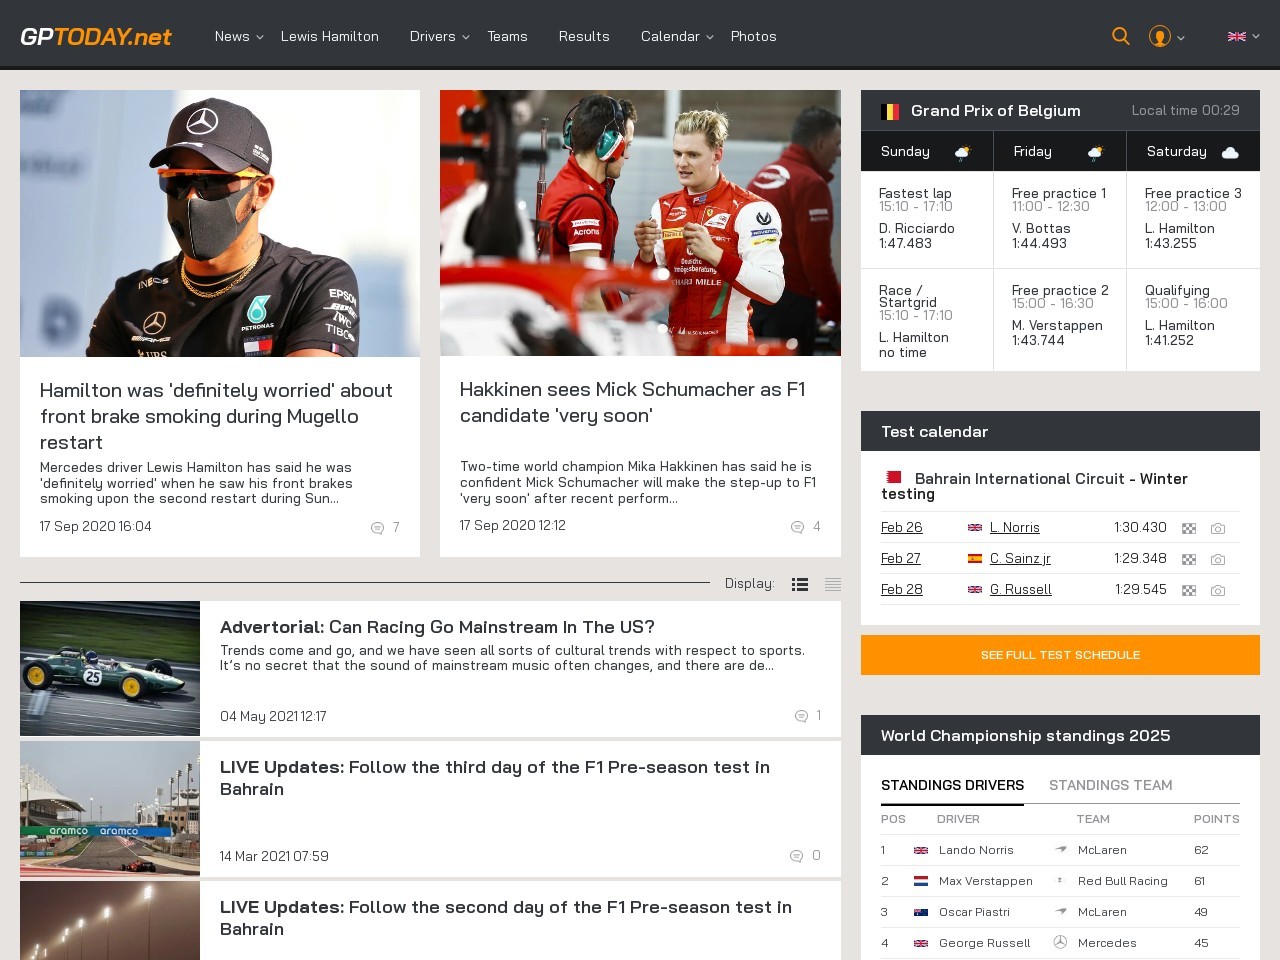Click Belgium flag in Grand Prix header

coord(890,111)
